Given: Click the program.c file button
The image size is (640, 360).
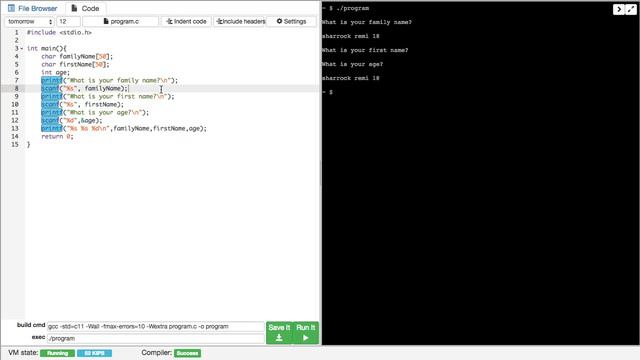Looking at the screenshot, I should tap(121, 21).
